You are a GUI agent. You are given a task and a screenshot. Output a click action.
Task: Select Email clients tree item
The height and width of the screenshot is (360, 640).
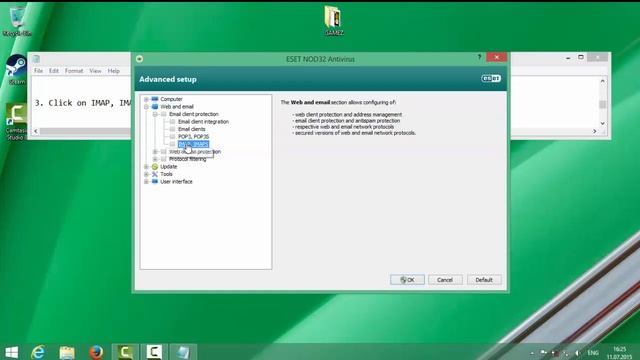[x=191, y=129]
